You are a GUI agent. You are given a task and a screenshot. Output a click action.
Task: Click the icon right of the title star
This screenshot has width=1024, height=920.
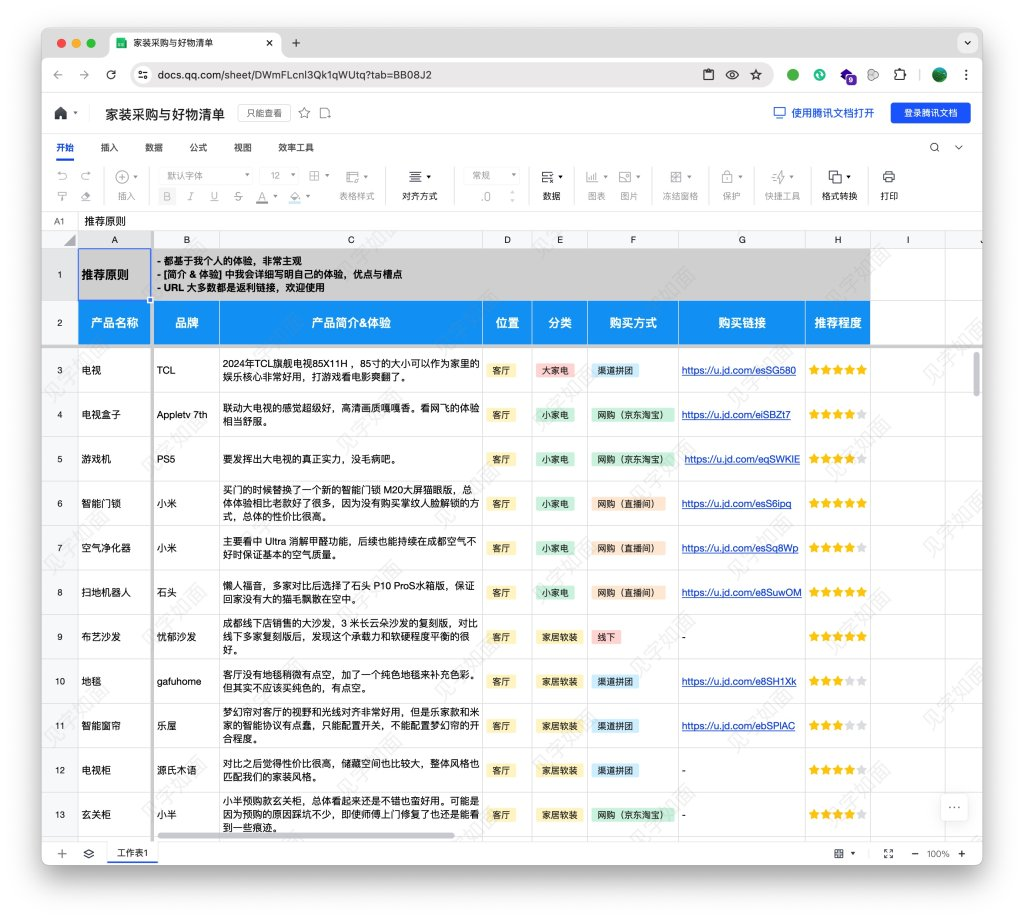[x=325, y=113]
